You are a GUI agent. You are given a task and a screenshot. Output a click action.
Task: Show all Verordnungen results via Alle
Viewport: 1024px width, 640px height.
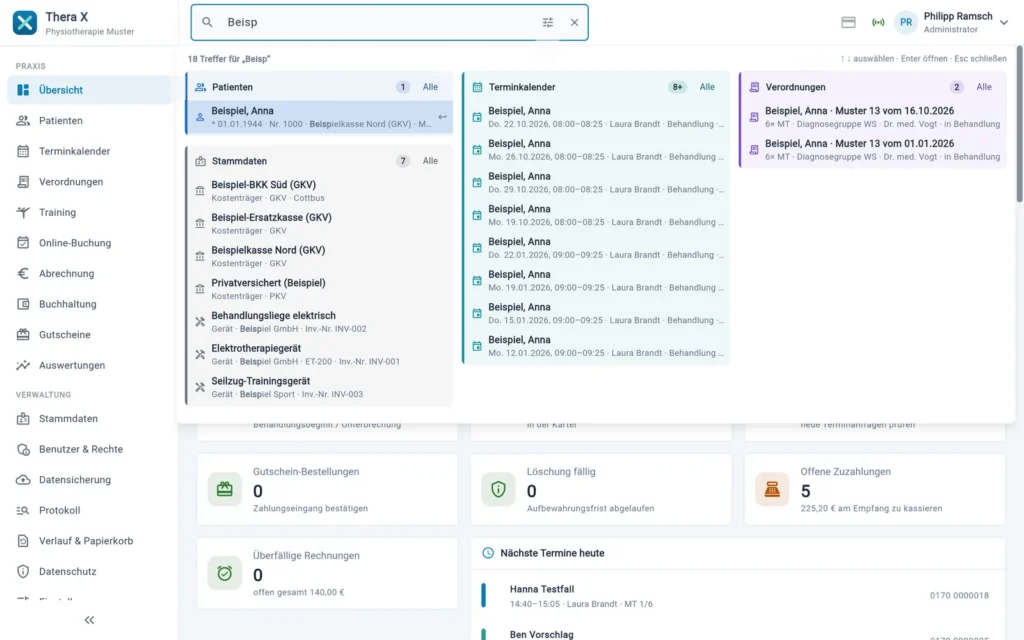984,87
